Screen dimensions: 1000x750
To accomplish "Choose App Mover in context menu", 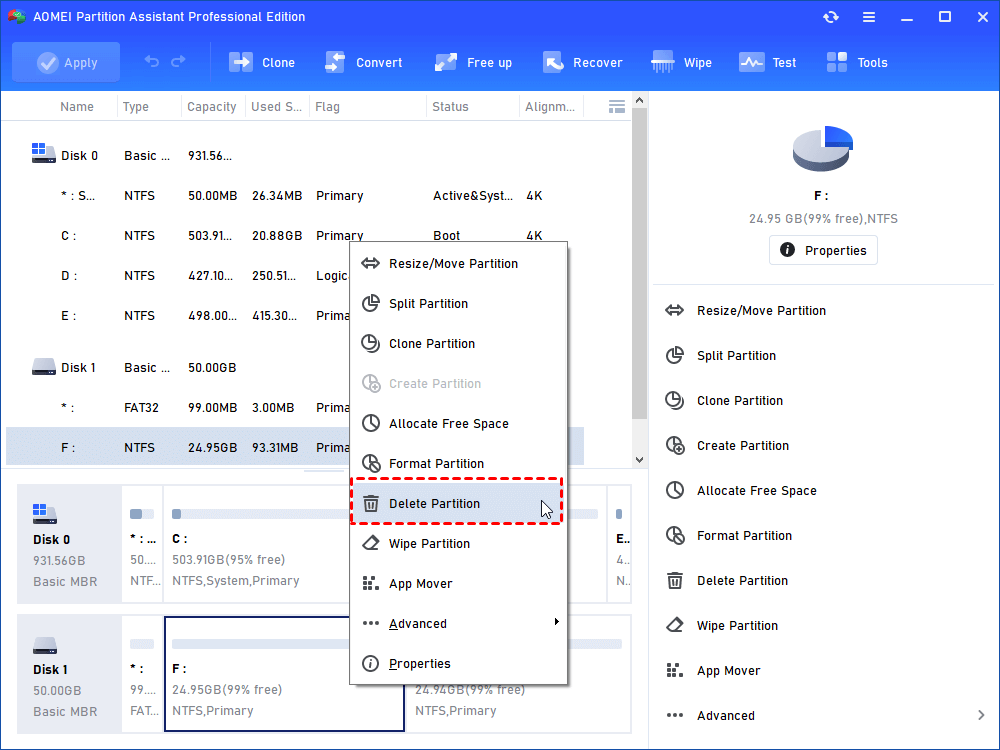I will tap(459, 584).
